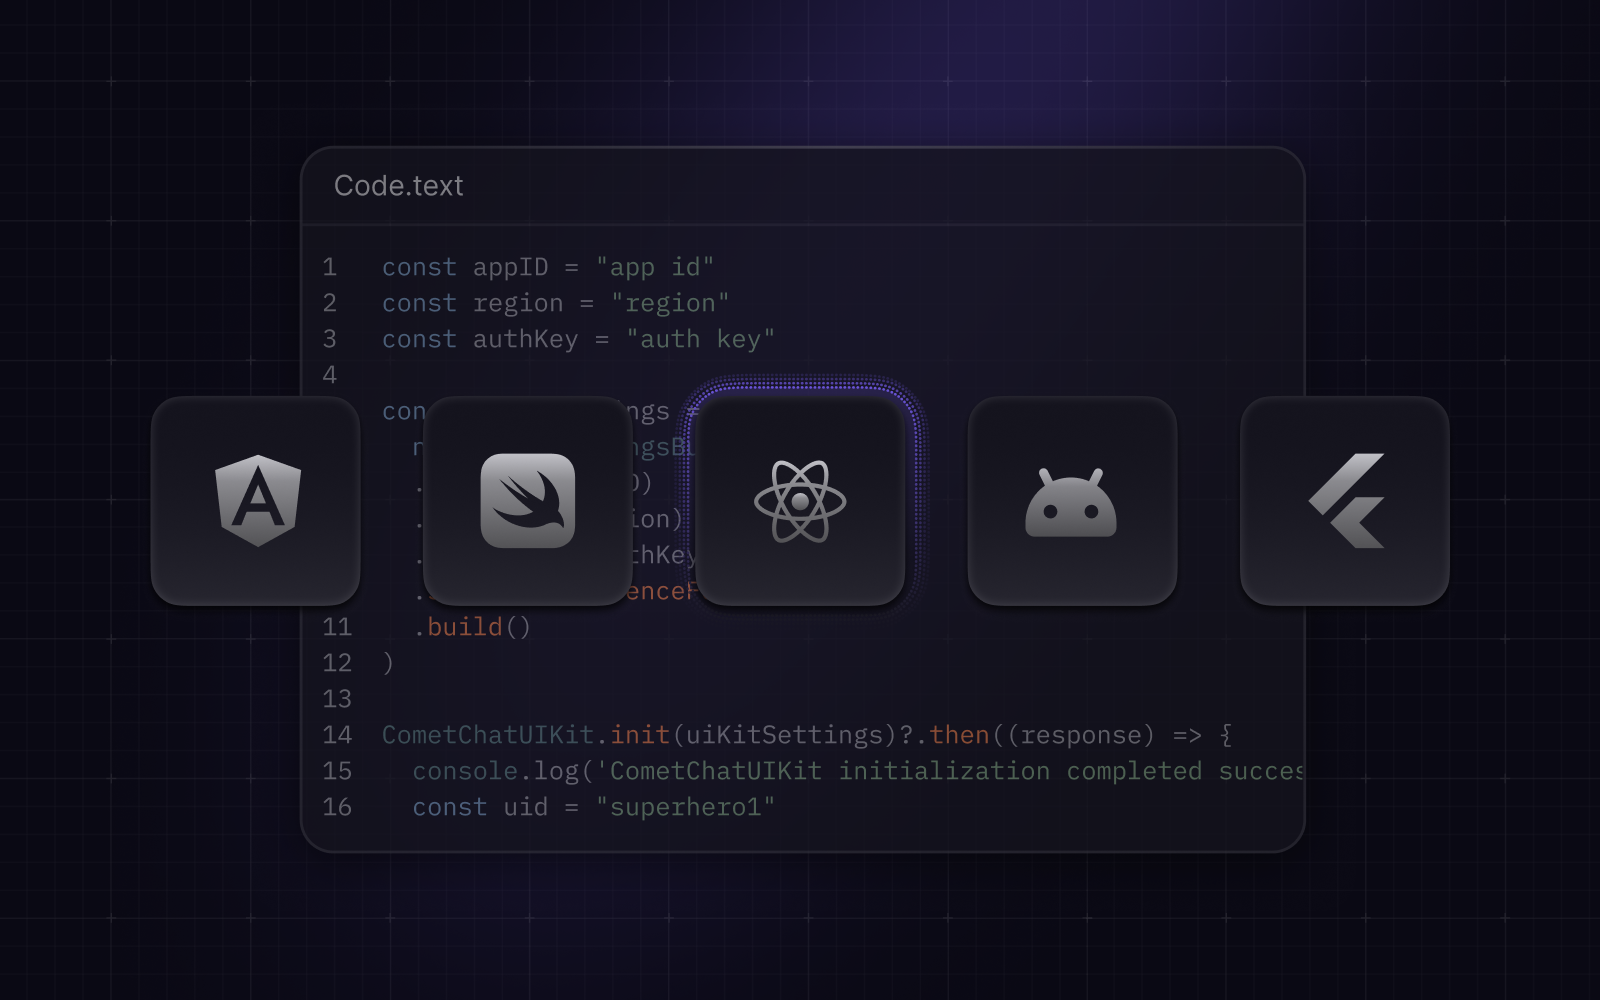Select the Flutter framework icon
Viewport: 1600px width, 1000px height.
1345,500
